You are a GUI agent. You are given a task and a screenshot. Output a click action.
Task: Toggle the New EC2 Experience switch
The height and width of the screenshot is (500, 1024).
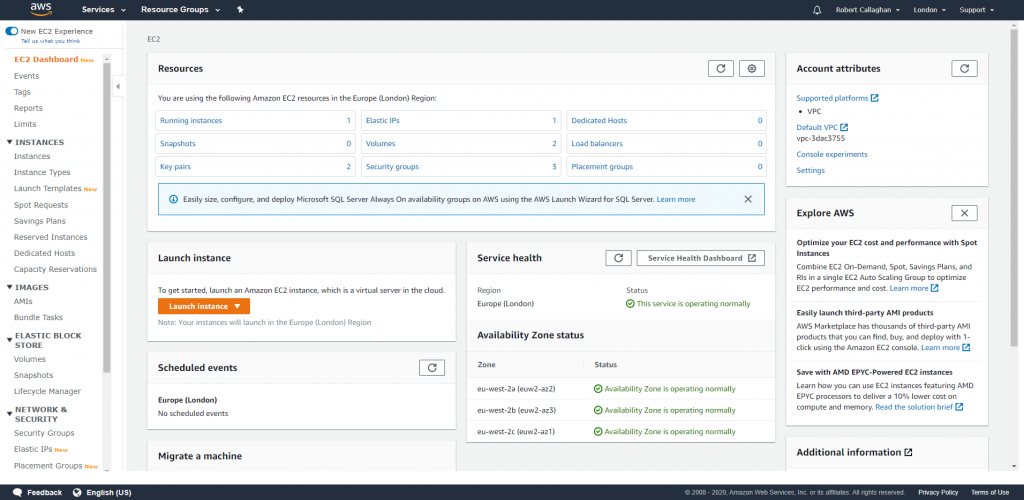tap(12, 31)
